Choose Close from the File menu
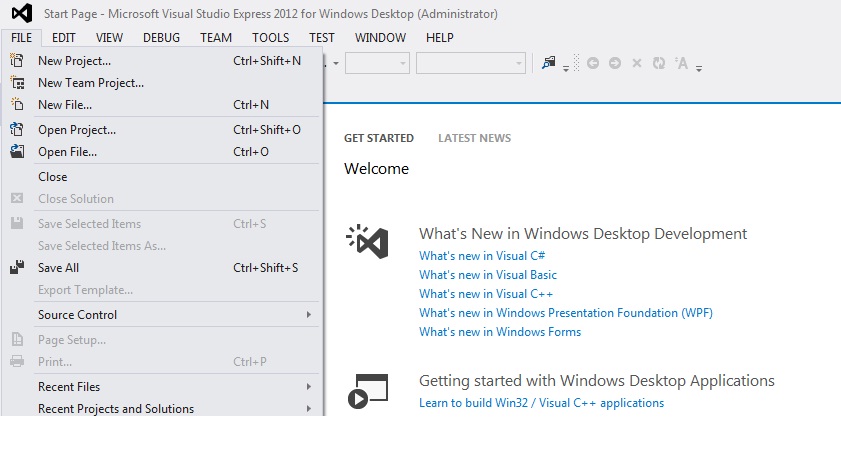Viewport: 841px width, 460px height. click(53, 177)
